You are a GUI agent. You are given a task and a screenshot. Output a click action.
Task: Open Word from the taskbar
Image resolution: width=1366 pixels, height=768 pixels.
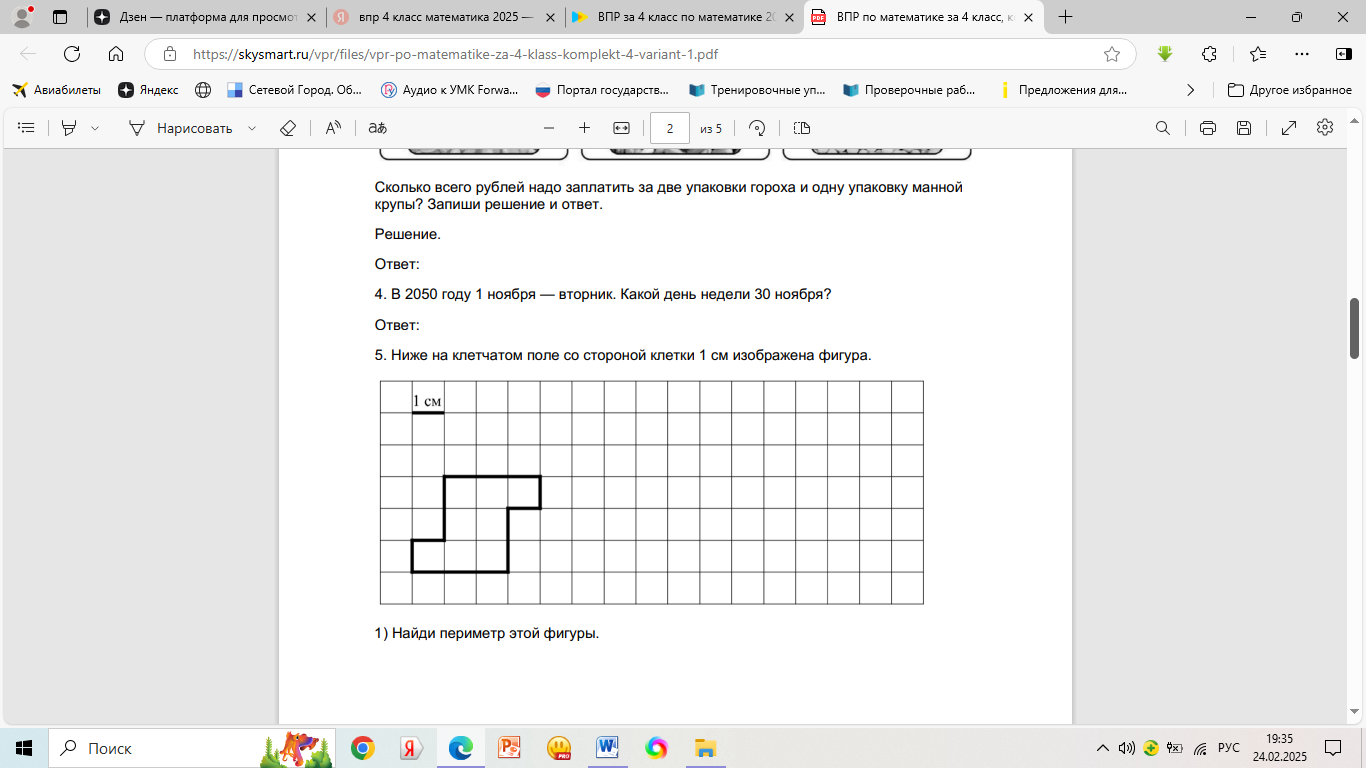(607, 748)
